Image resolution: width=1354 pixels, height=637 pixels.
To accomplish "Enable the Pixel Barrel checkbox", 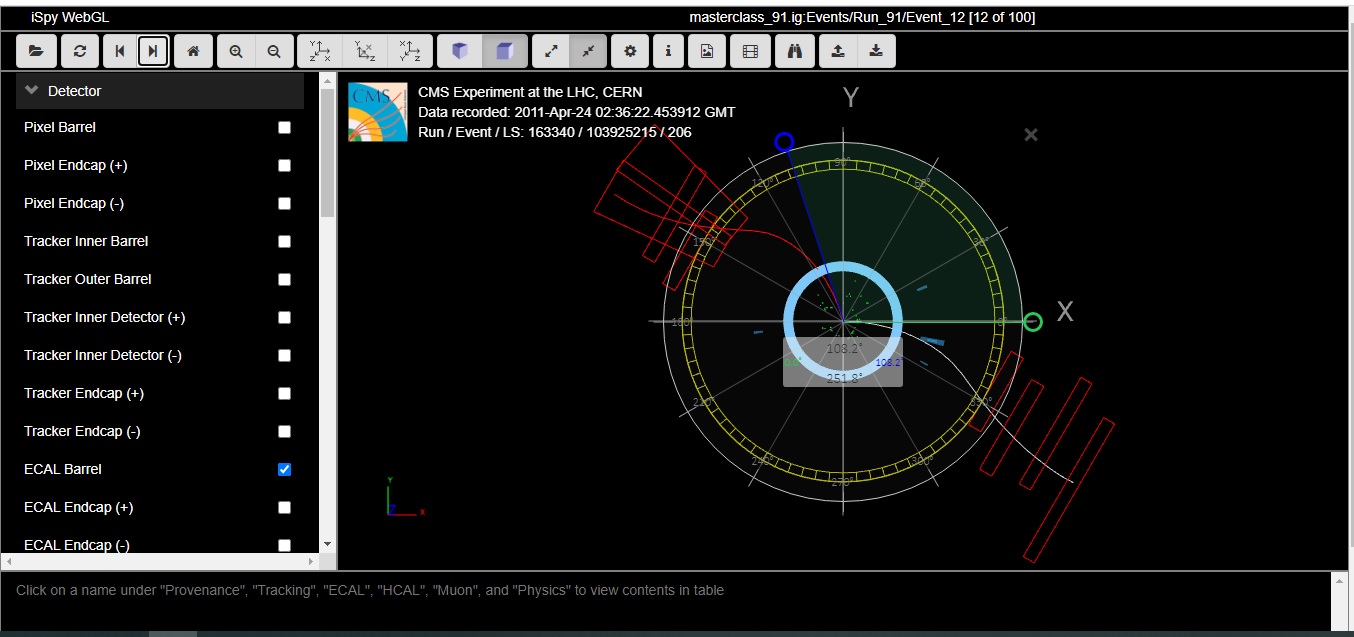I will coord(284,128).
